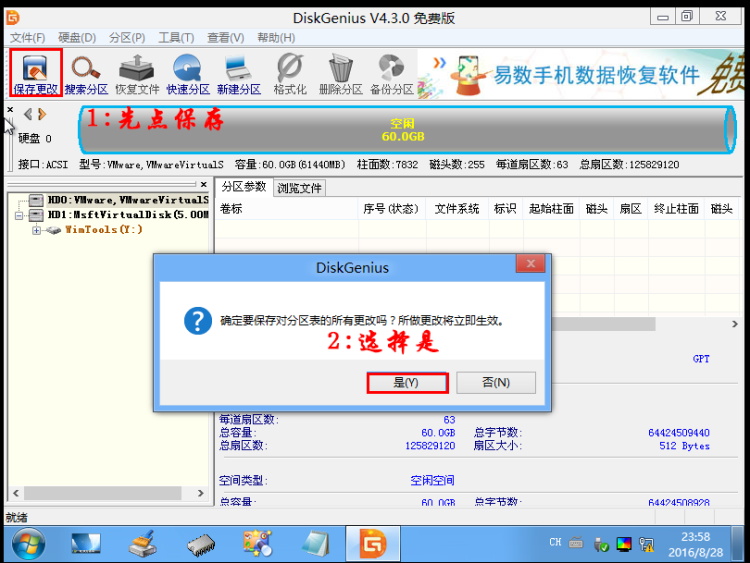Click the 终止柱面 column header
Image resolution: width=750 pixels, height=563 pixels.
click(x=676, y=209)
